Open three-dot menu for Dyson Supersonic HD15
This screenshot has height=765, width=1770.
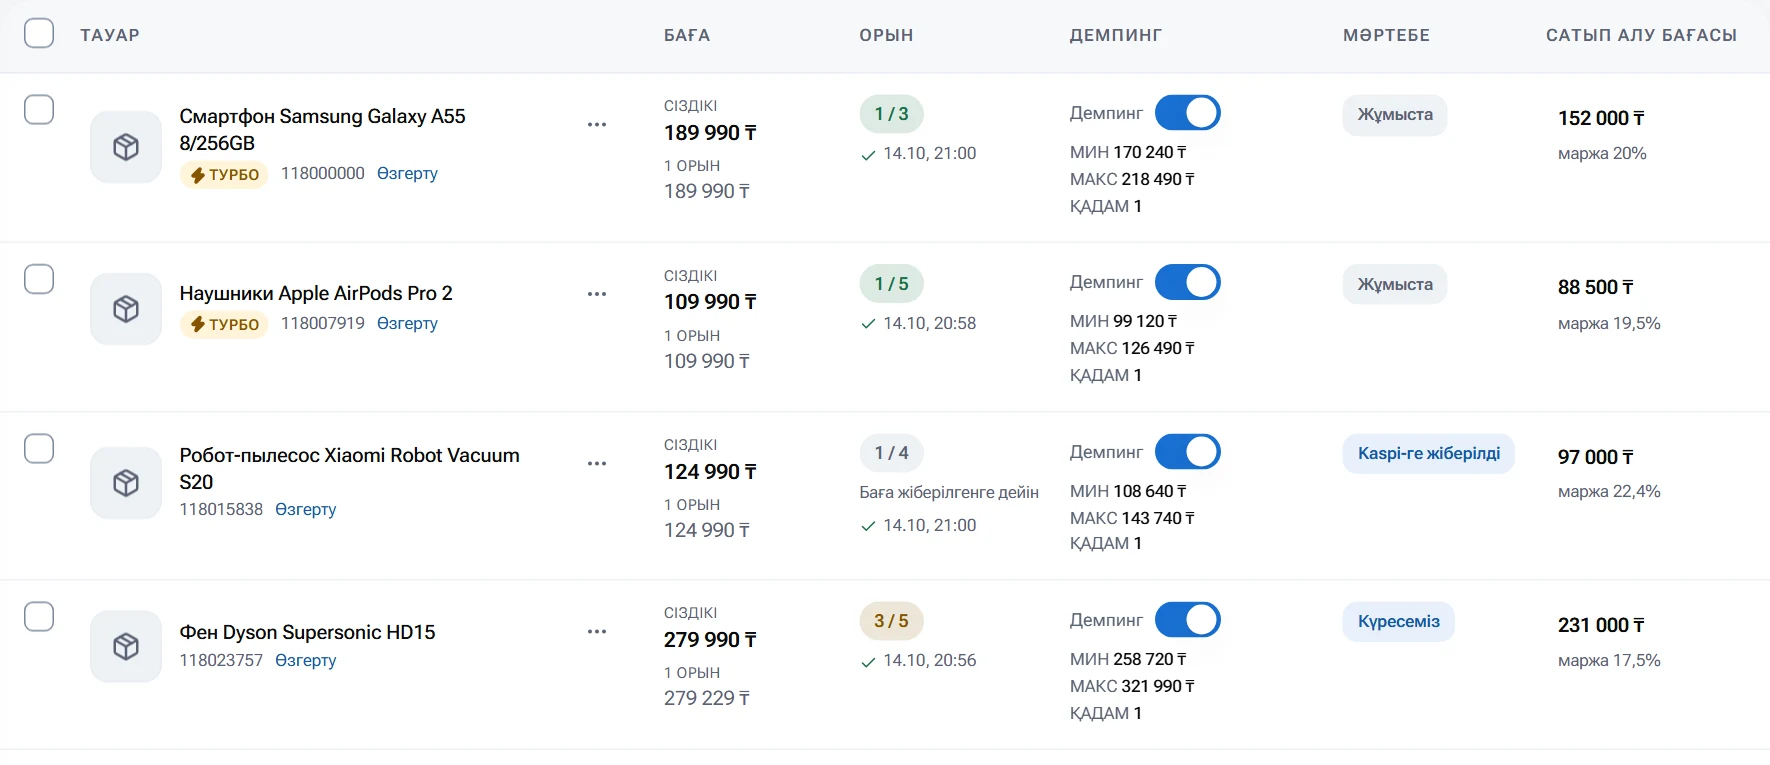597,632
